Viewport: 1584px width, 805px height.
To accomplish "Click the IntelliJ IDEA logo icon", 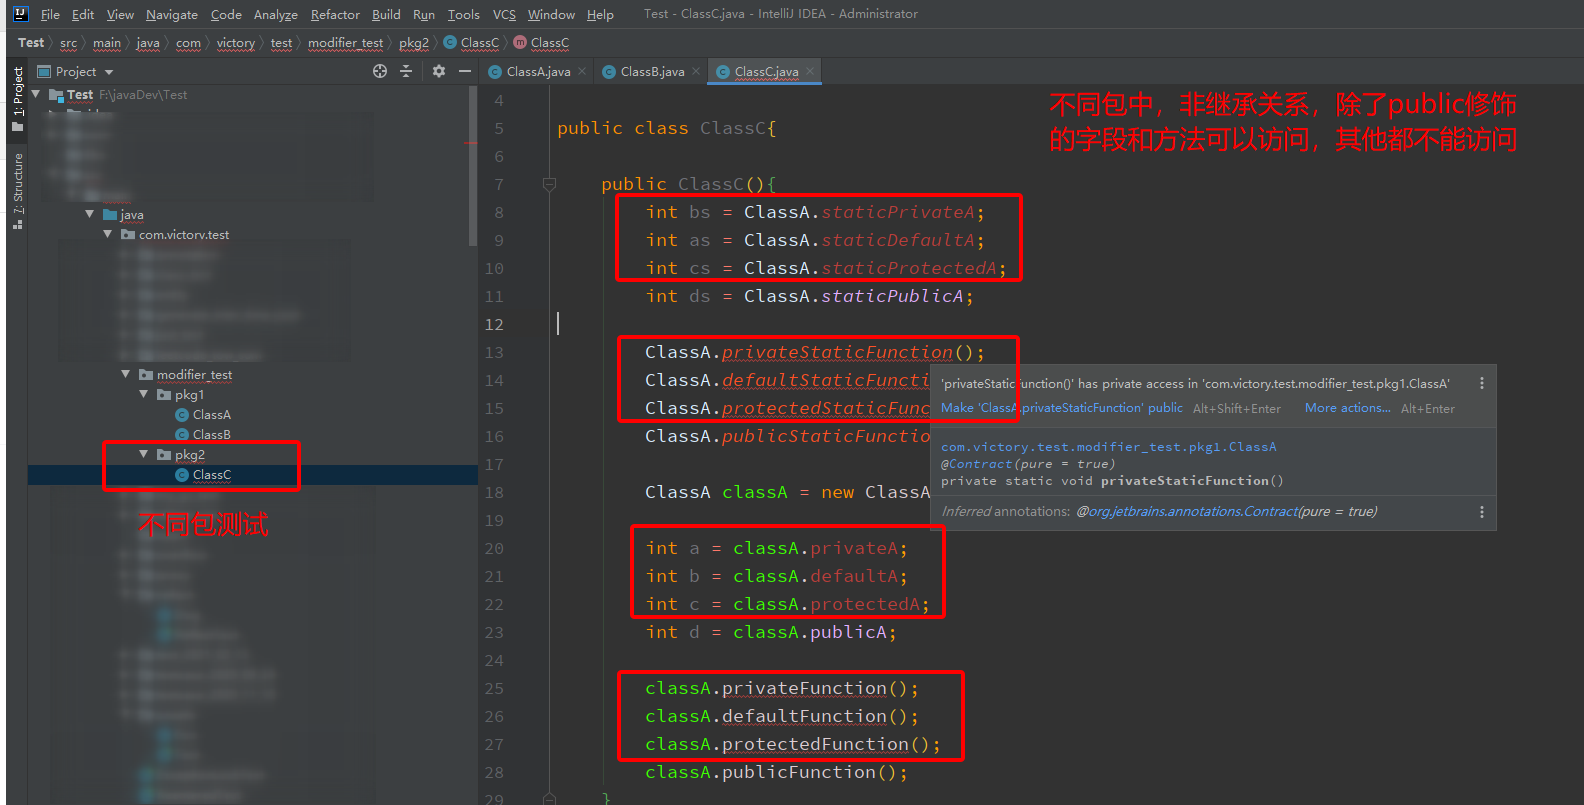I will click(20, 14).
